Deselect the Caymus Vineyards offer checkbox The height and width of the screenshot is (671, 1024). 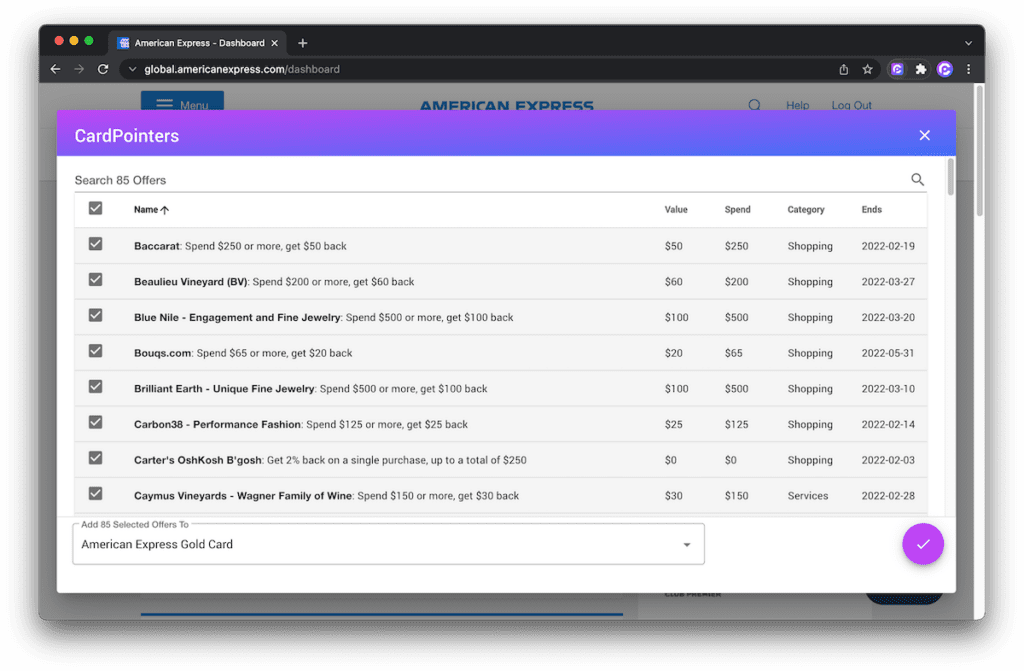[95, 494]
